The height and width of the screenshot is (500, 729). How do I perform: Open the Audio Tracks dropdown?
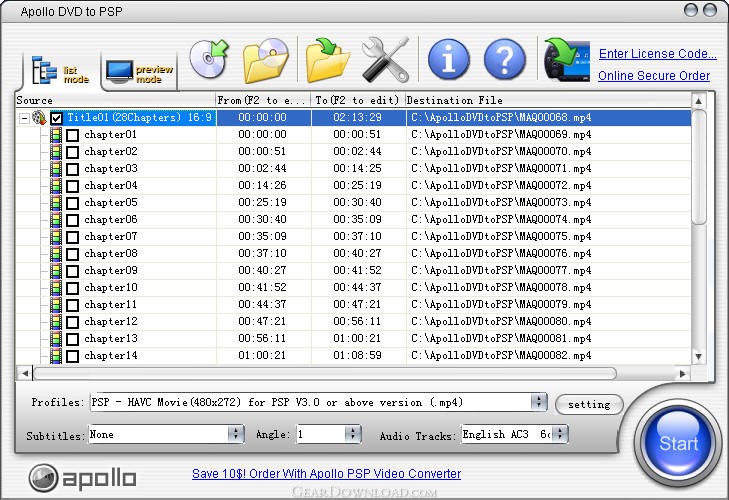560,434
